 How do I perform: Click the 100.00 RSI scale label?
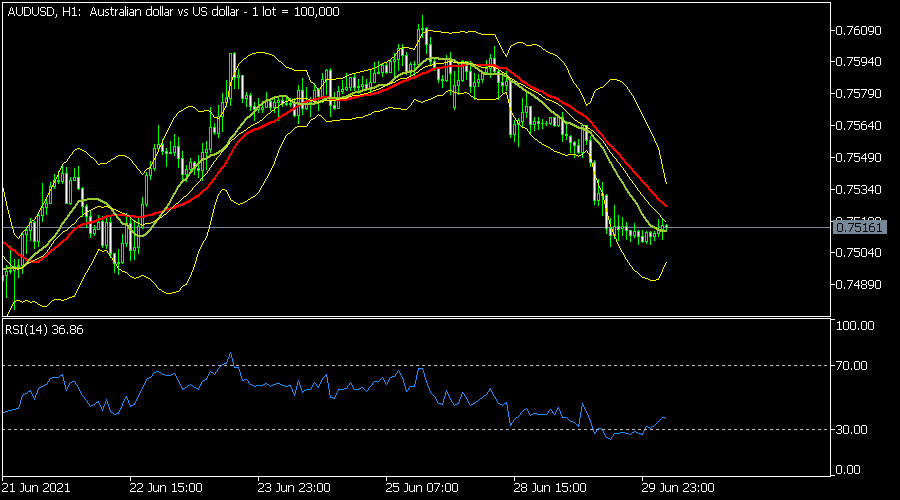click(x=855, y=326)
